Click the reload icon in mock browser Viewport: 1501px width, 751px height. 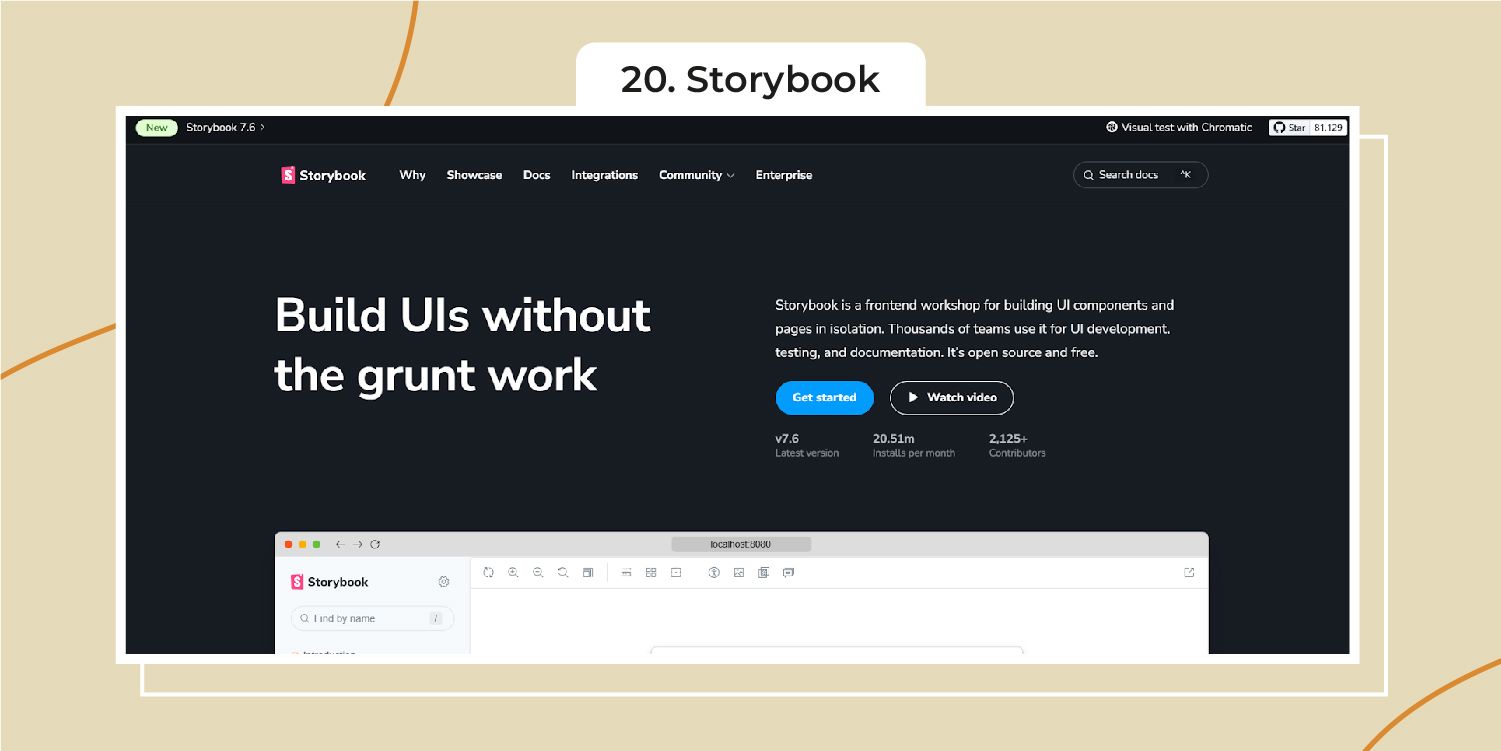pos(375,545)
